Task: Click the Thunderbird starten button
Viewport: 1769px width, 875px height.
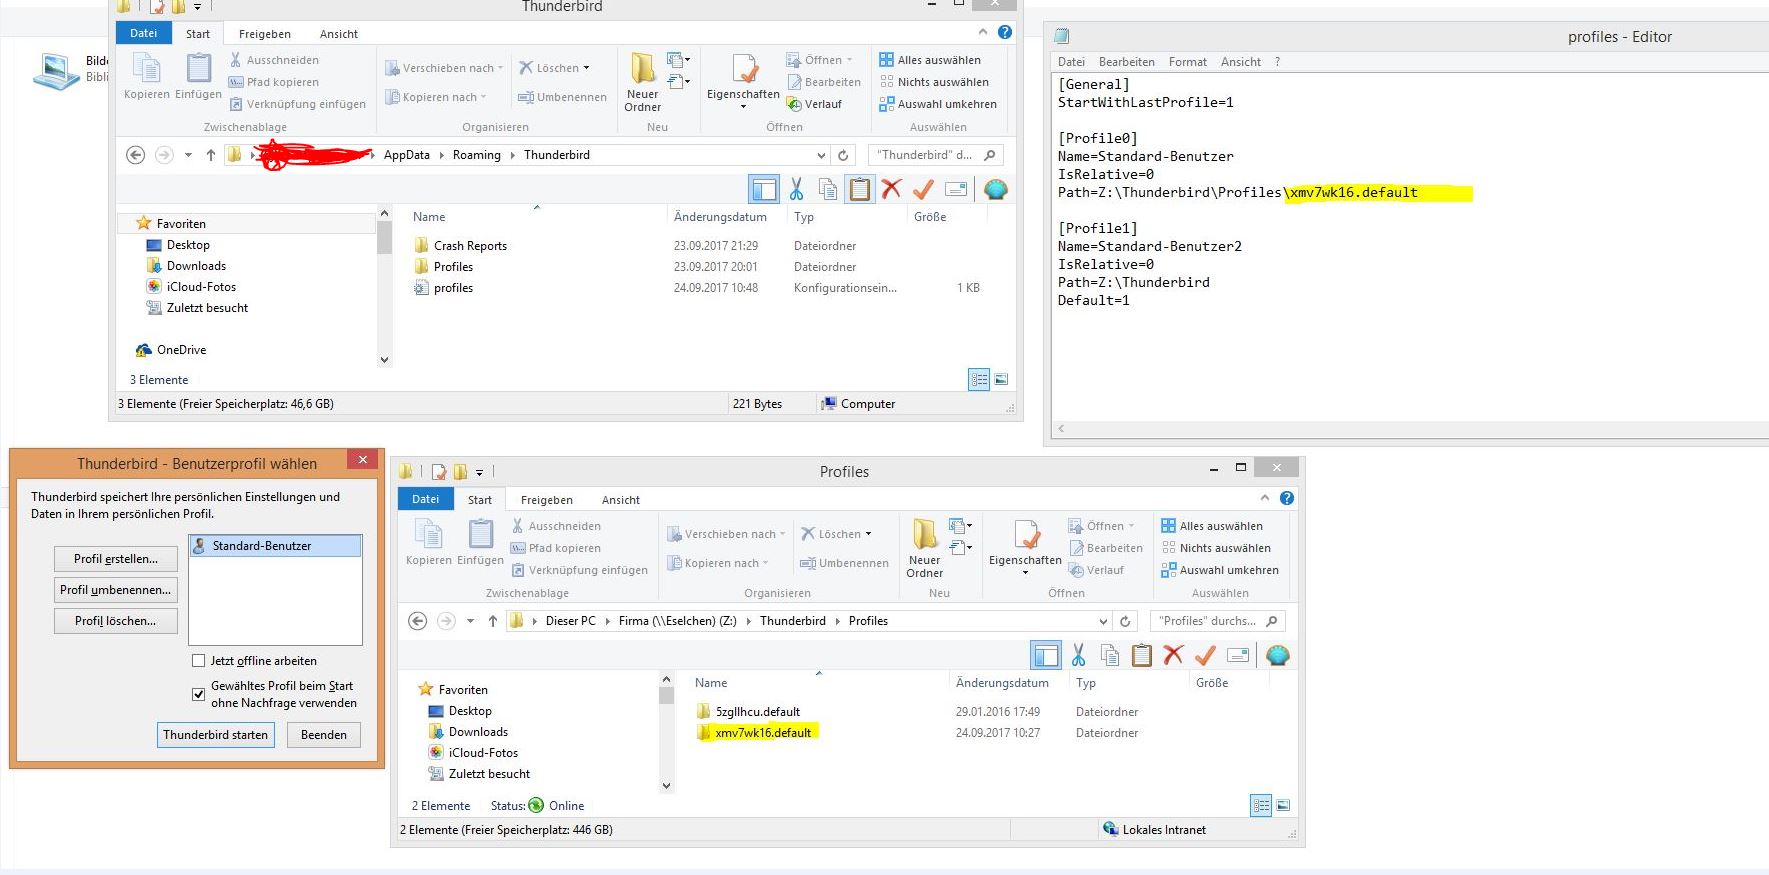Action: (216, 735)
